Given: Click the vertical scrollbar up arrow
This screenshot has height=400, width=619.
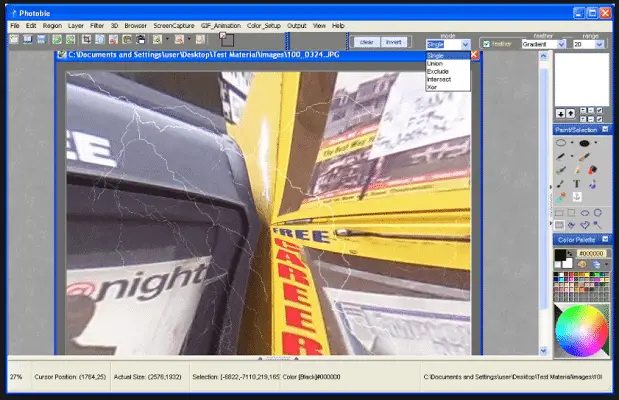Looking at the screenshot, I should 544,56.
